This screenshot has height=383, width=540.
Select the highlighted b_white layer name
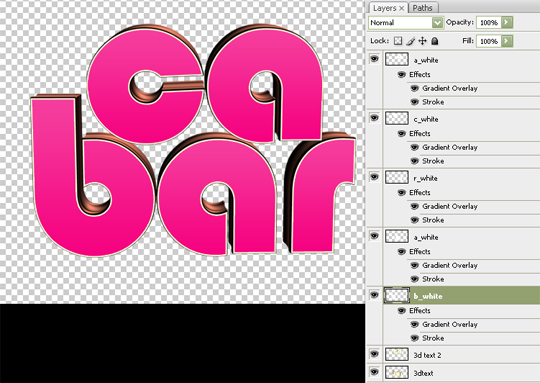(x=428, y=296)
